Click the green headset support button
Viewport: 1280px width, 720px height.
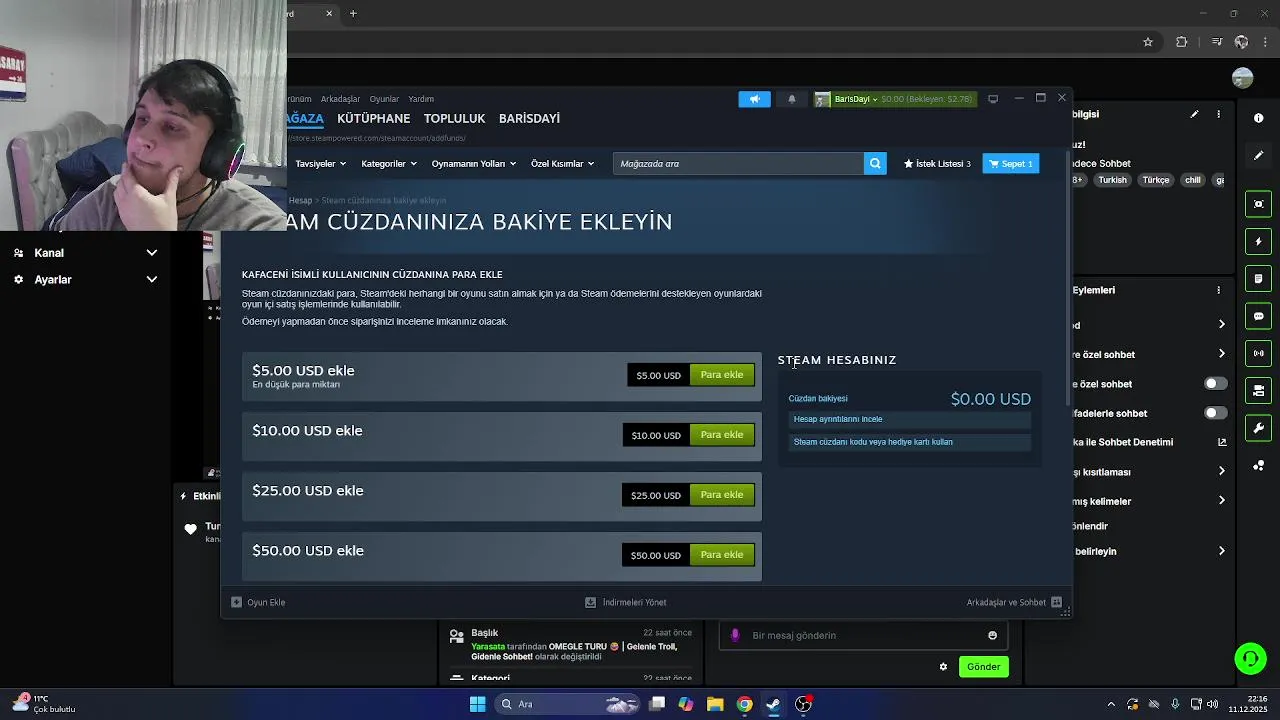pyautogui.click(x=1250, y=658)
